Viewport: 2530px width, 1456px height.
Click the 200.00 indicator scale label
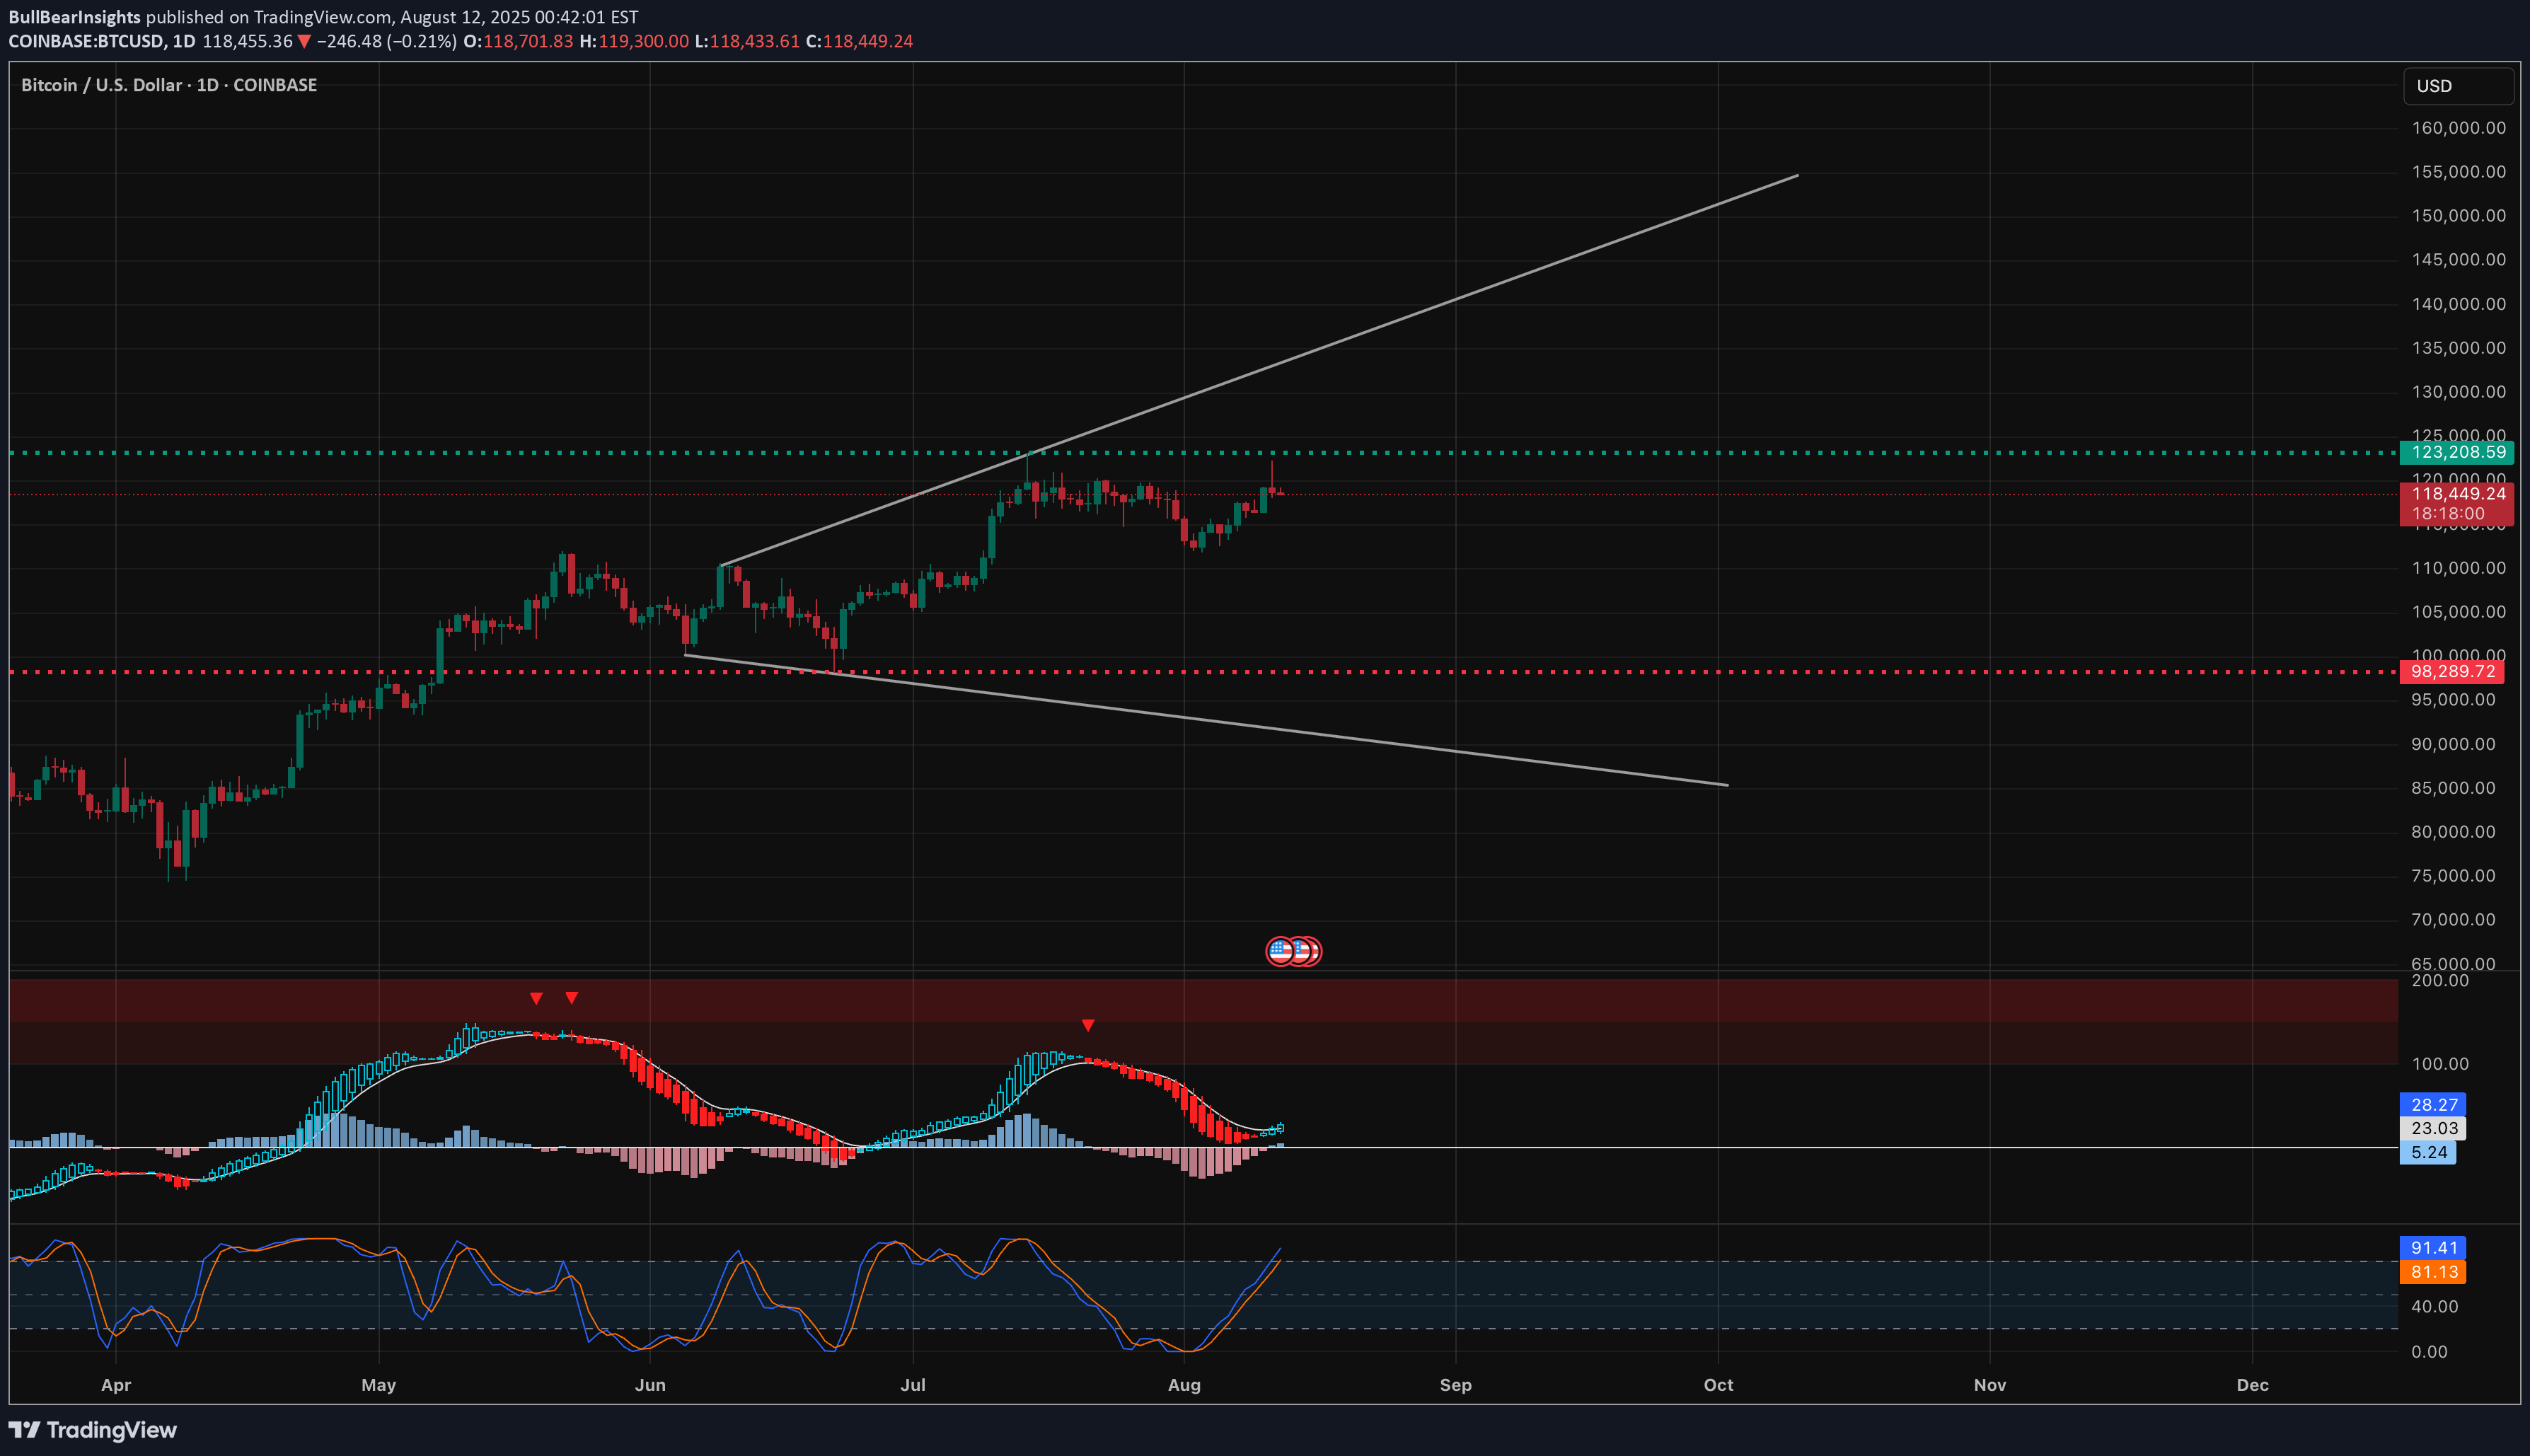2440,980
